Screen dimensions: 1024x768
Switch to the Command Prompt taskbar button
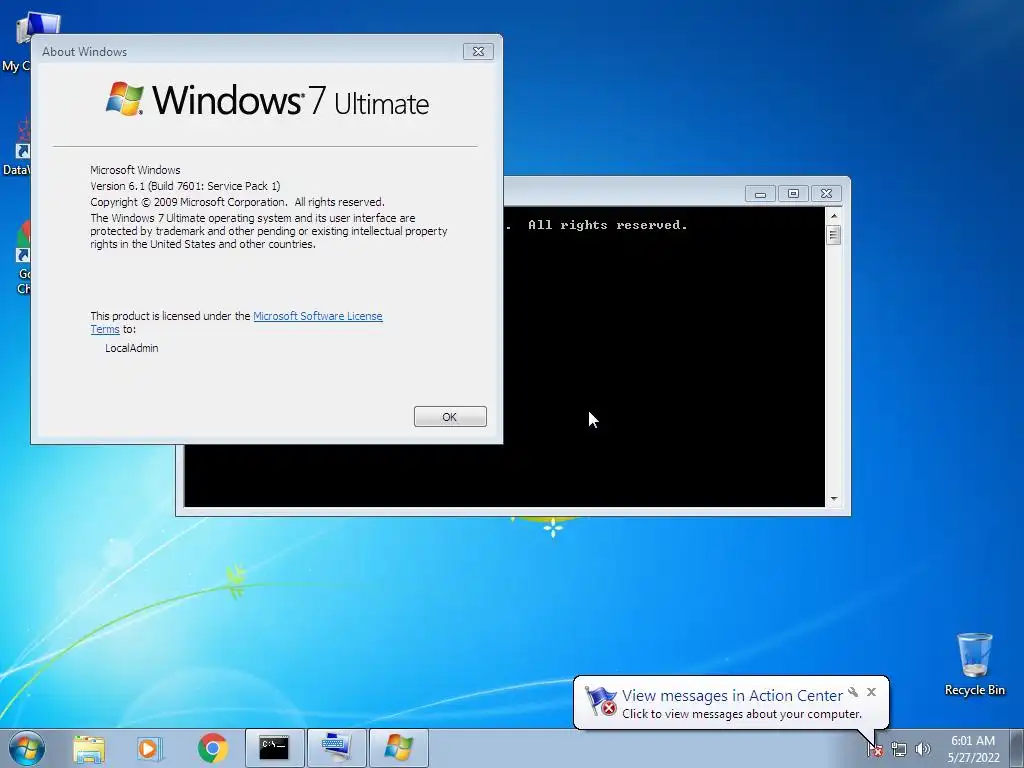(x=274, y=748)
